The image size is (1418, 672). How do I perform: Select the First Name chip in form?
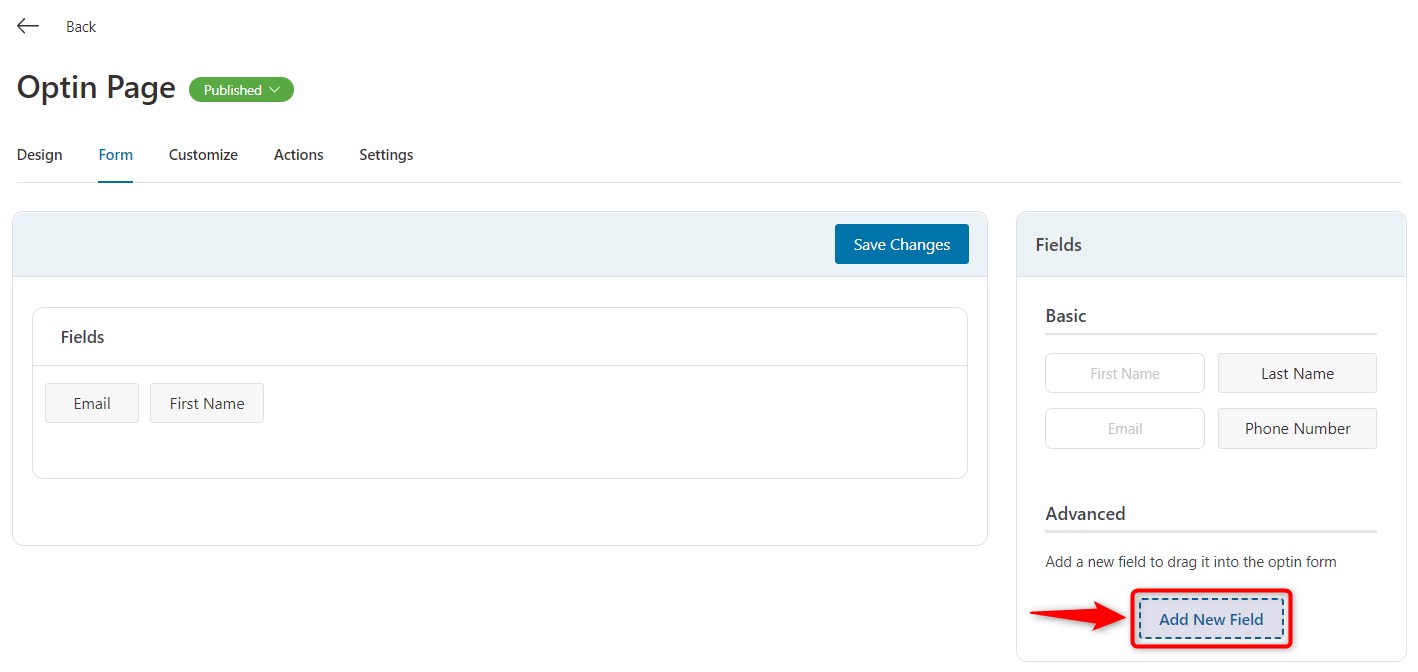point(207,402)
